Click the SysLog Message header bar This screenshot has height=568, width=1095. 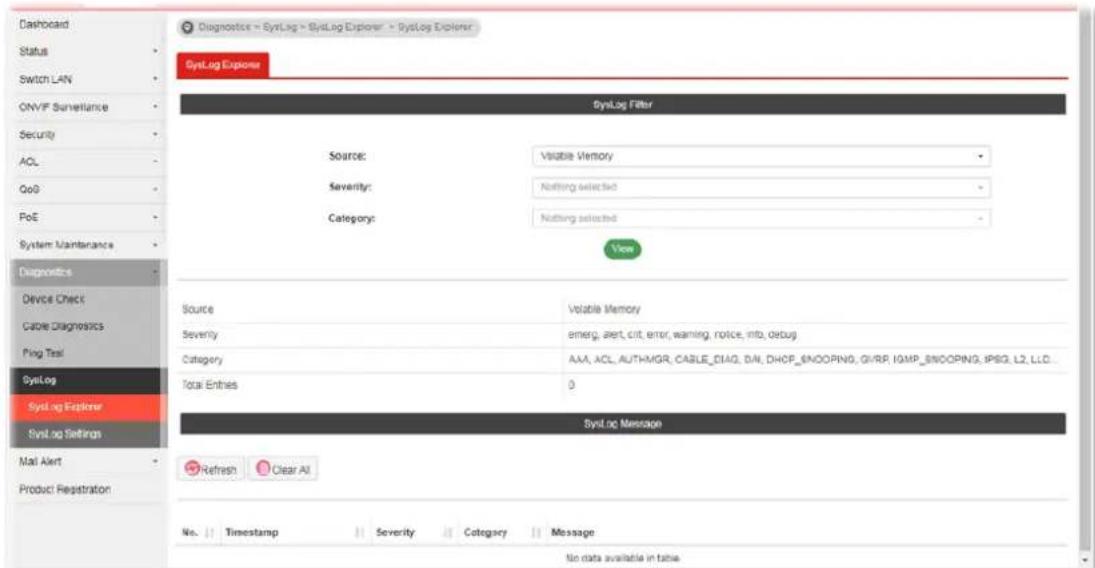(x=623, y=424)
